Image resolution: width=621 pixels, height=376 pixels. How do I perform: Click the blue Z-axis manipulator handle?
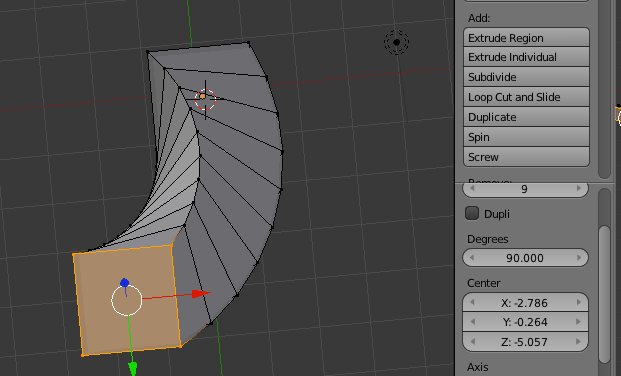(x=124, y=283)
